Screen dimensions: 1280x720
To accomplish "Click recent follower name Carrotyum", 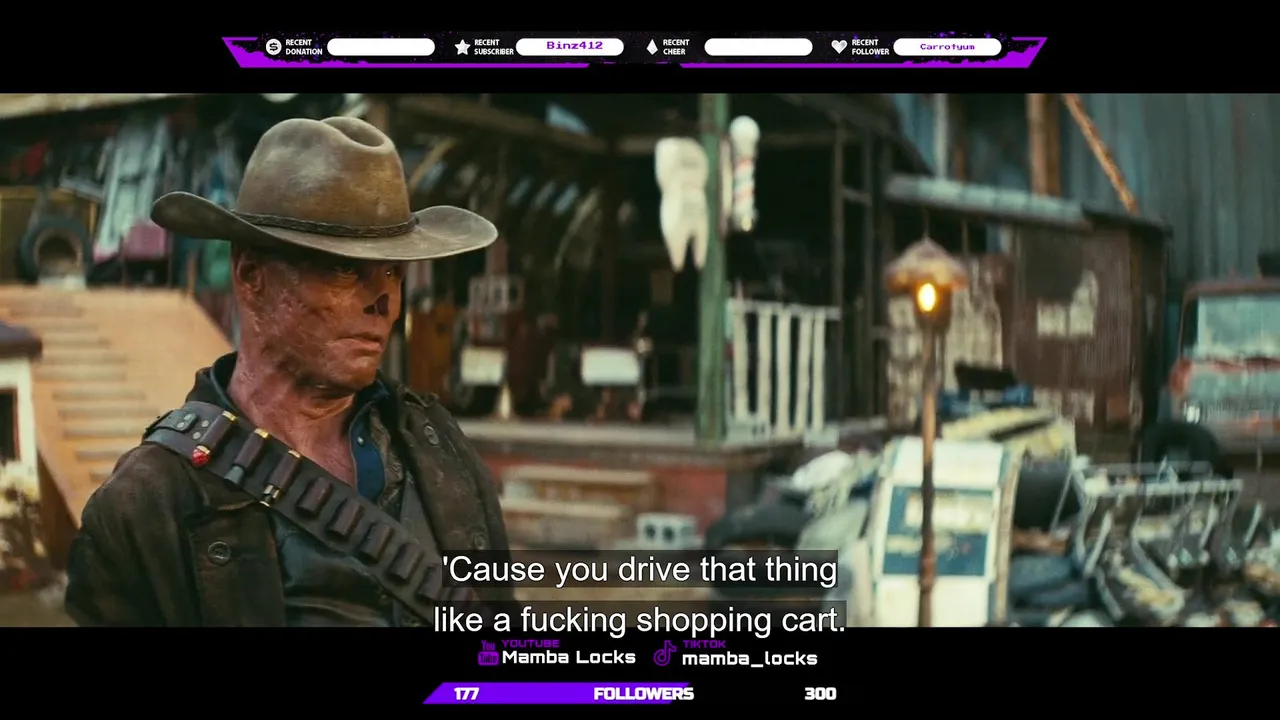I will [x=947, y=47].
